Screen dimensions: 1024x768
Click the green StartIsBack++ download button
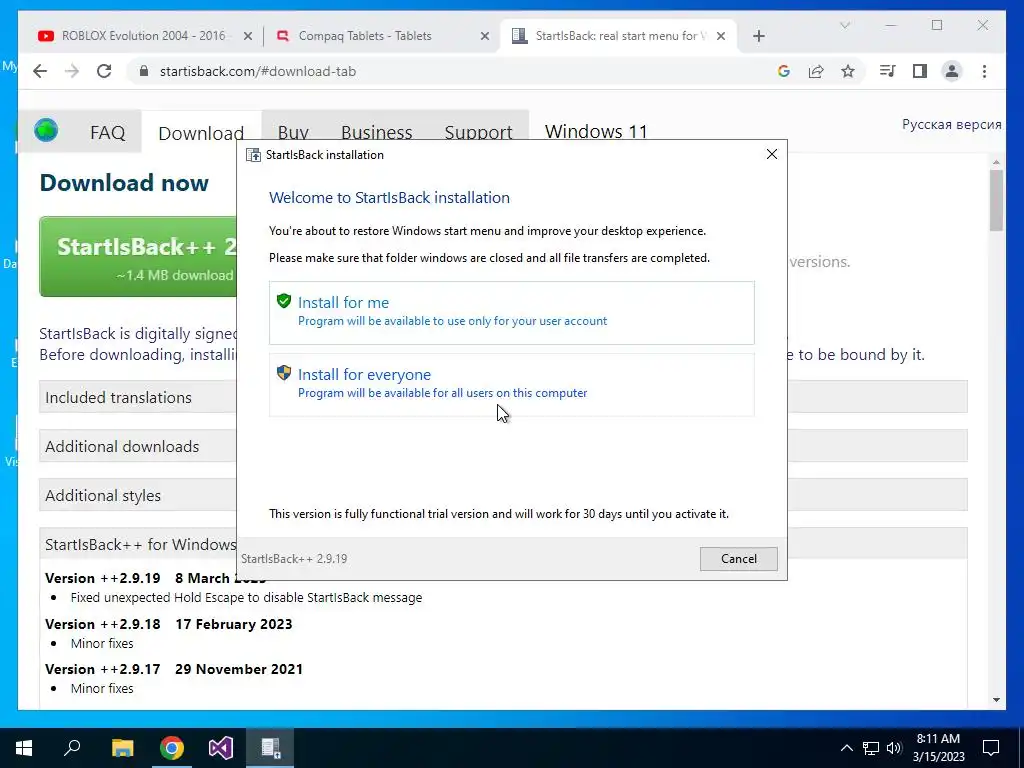[138, 257]
